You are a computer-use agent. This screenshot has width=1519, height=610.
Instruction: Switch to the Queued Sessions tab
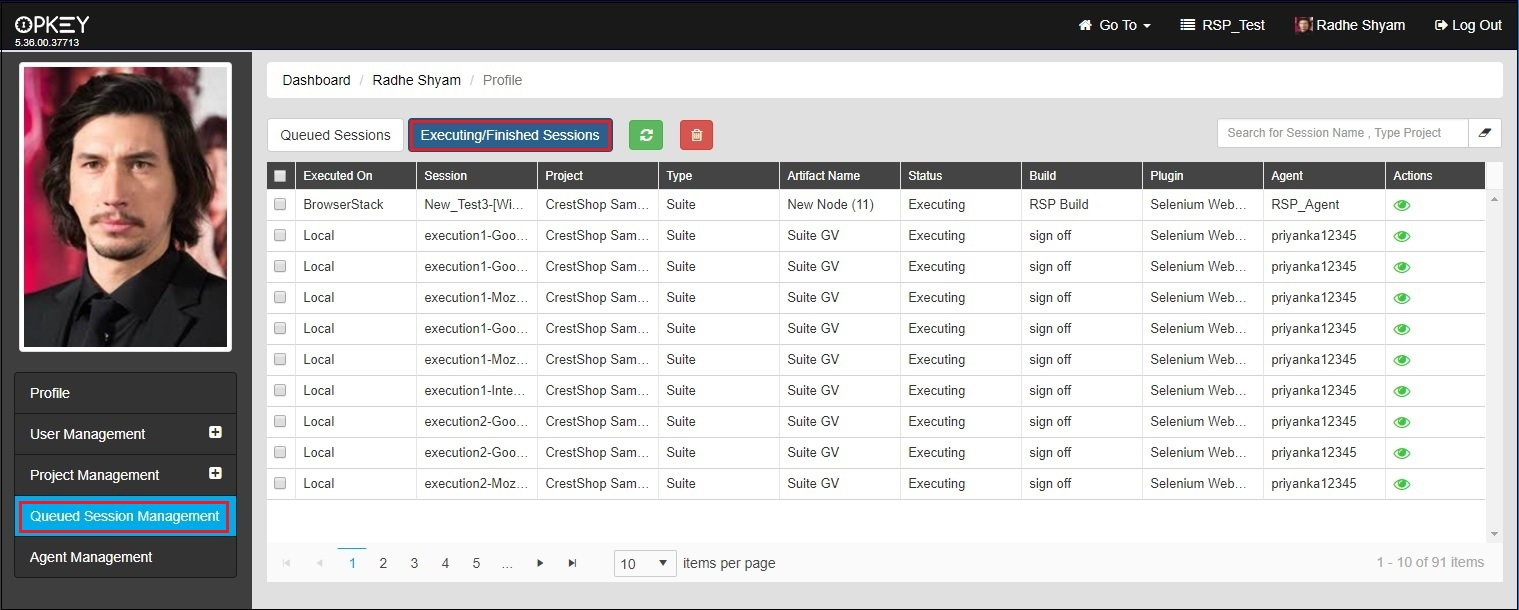[x=335, y=135]
